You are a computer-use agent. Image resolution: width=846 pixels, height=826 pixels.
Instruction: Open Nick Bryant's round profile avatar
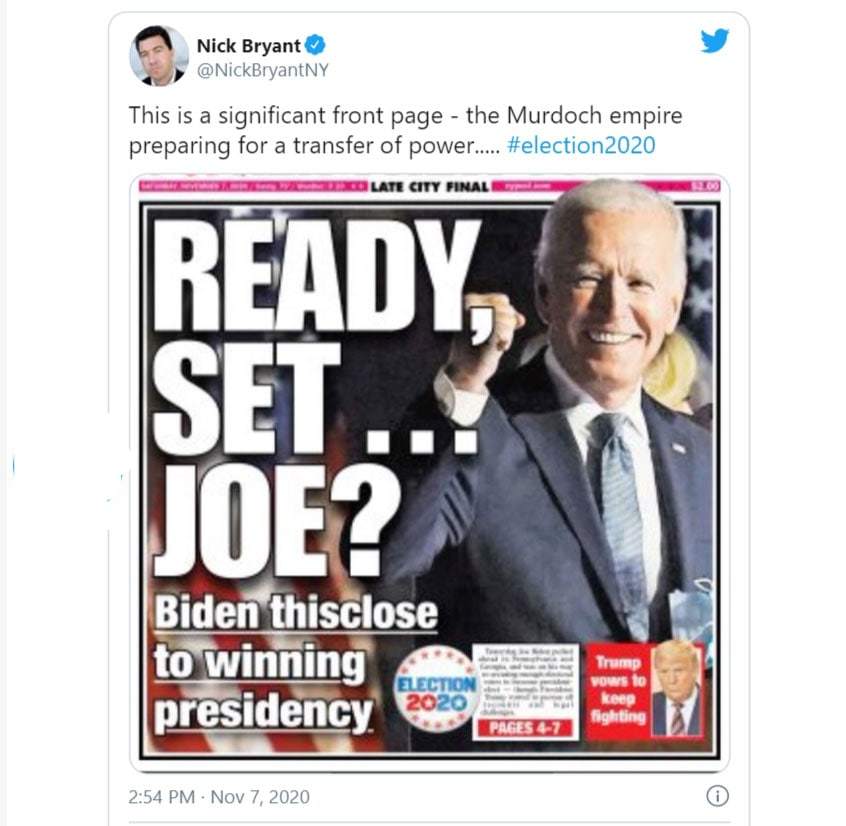pyautogui.click(x=159, y=55)
